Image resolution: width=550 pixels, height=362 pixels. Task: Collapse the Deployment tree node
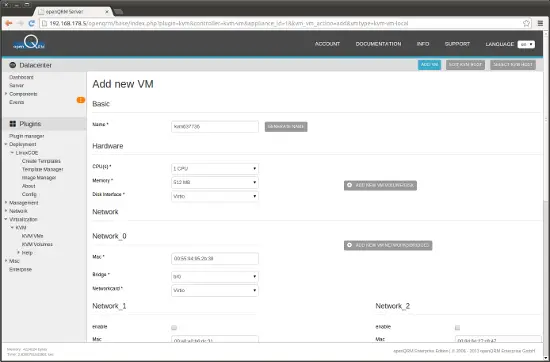tap(6, 144)
